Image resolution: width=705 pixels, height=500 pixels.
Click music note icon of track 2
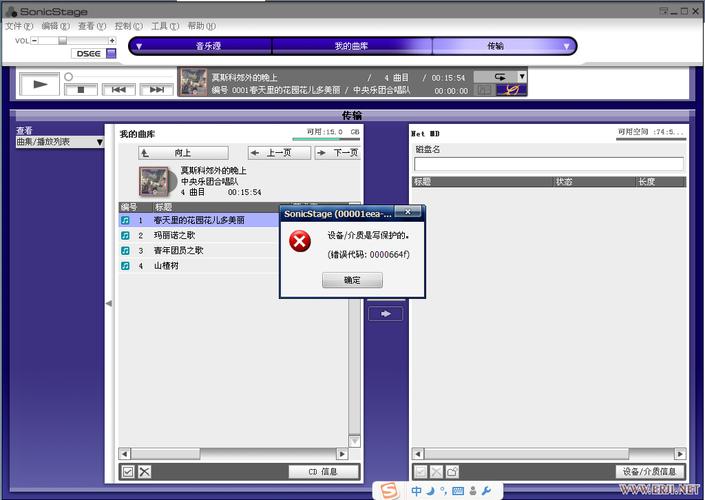pyautogui.click(x=125, y=236)
